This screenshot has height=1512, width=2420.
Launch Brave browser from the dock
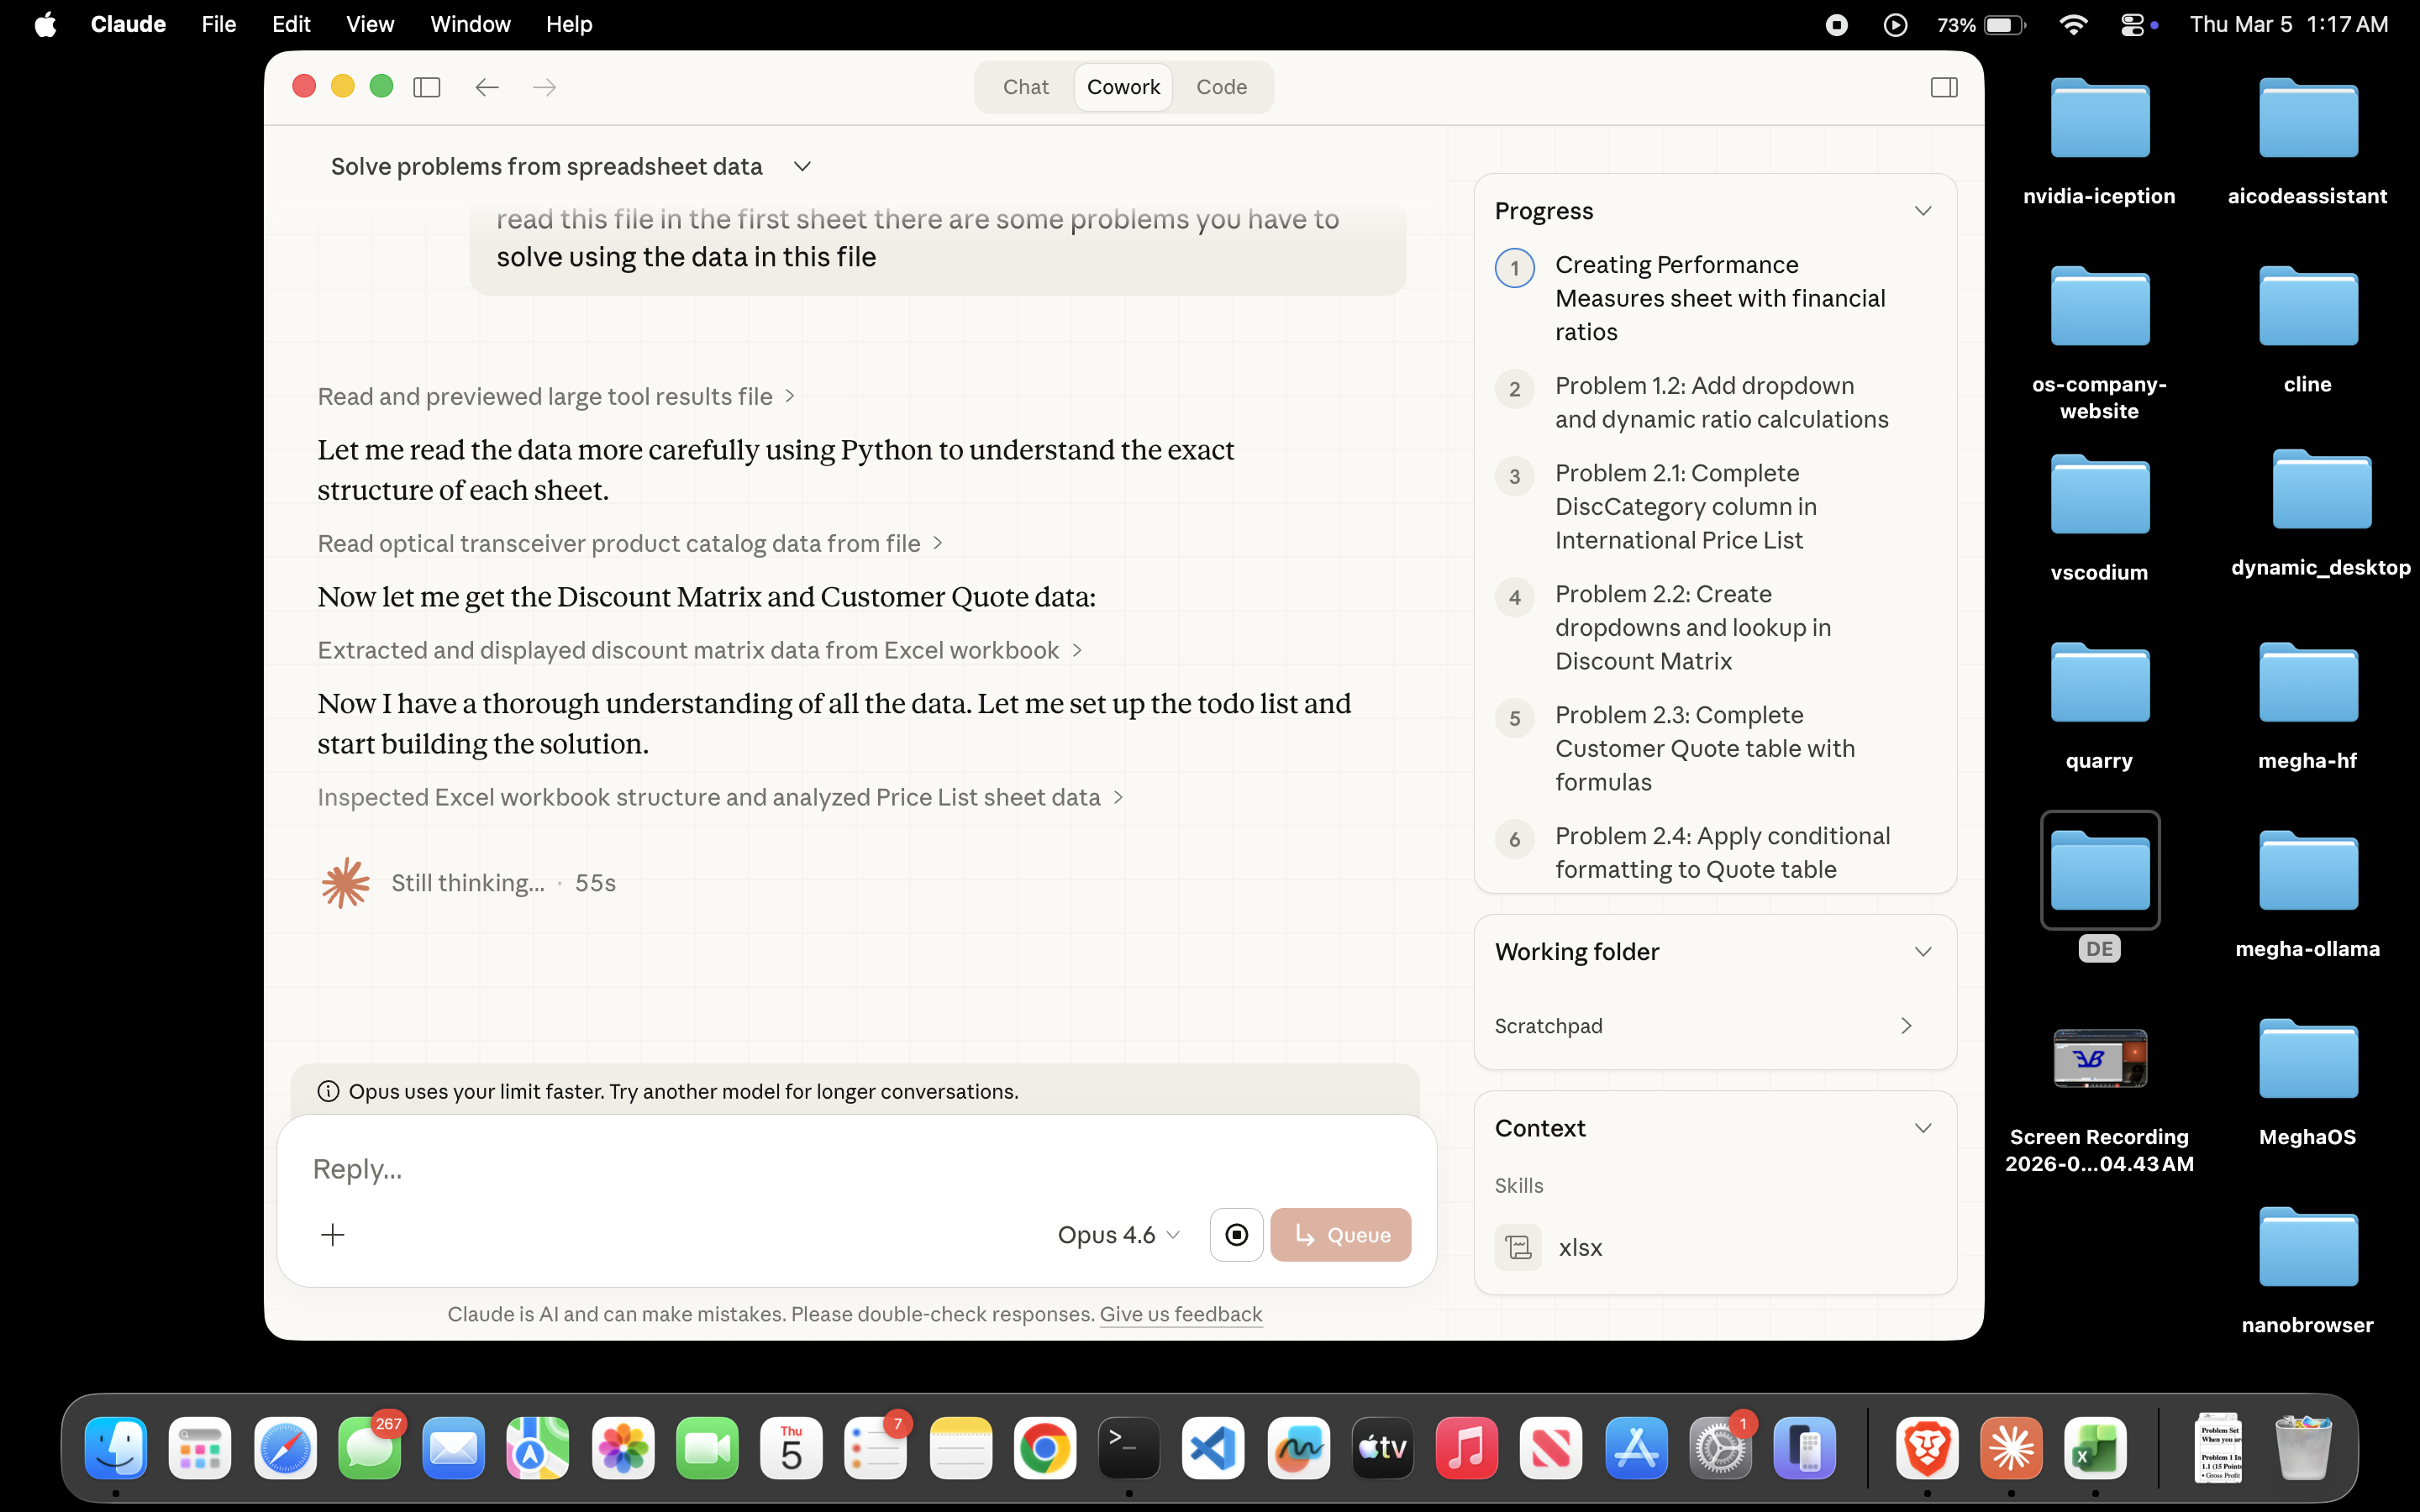pos(1927,1448)
